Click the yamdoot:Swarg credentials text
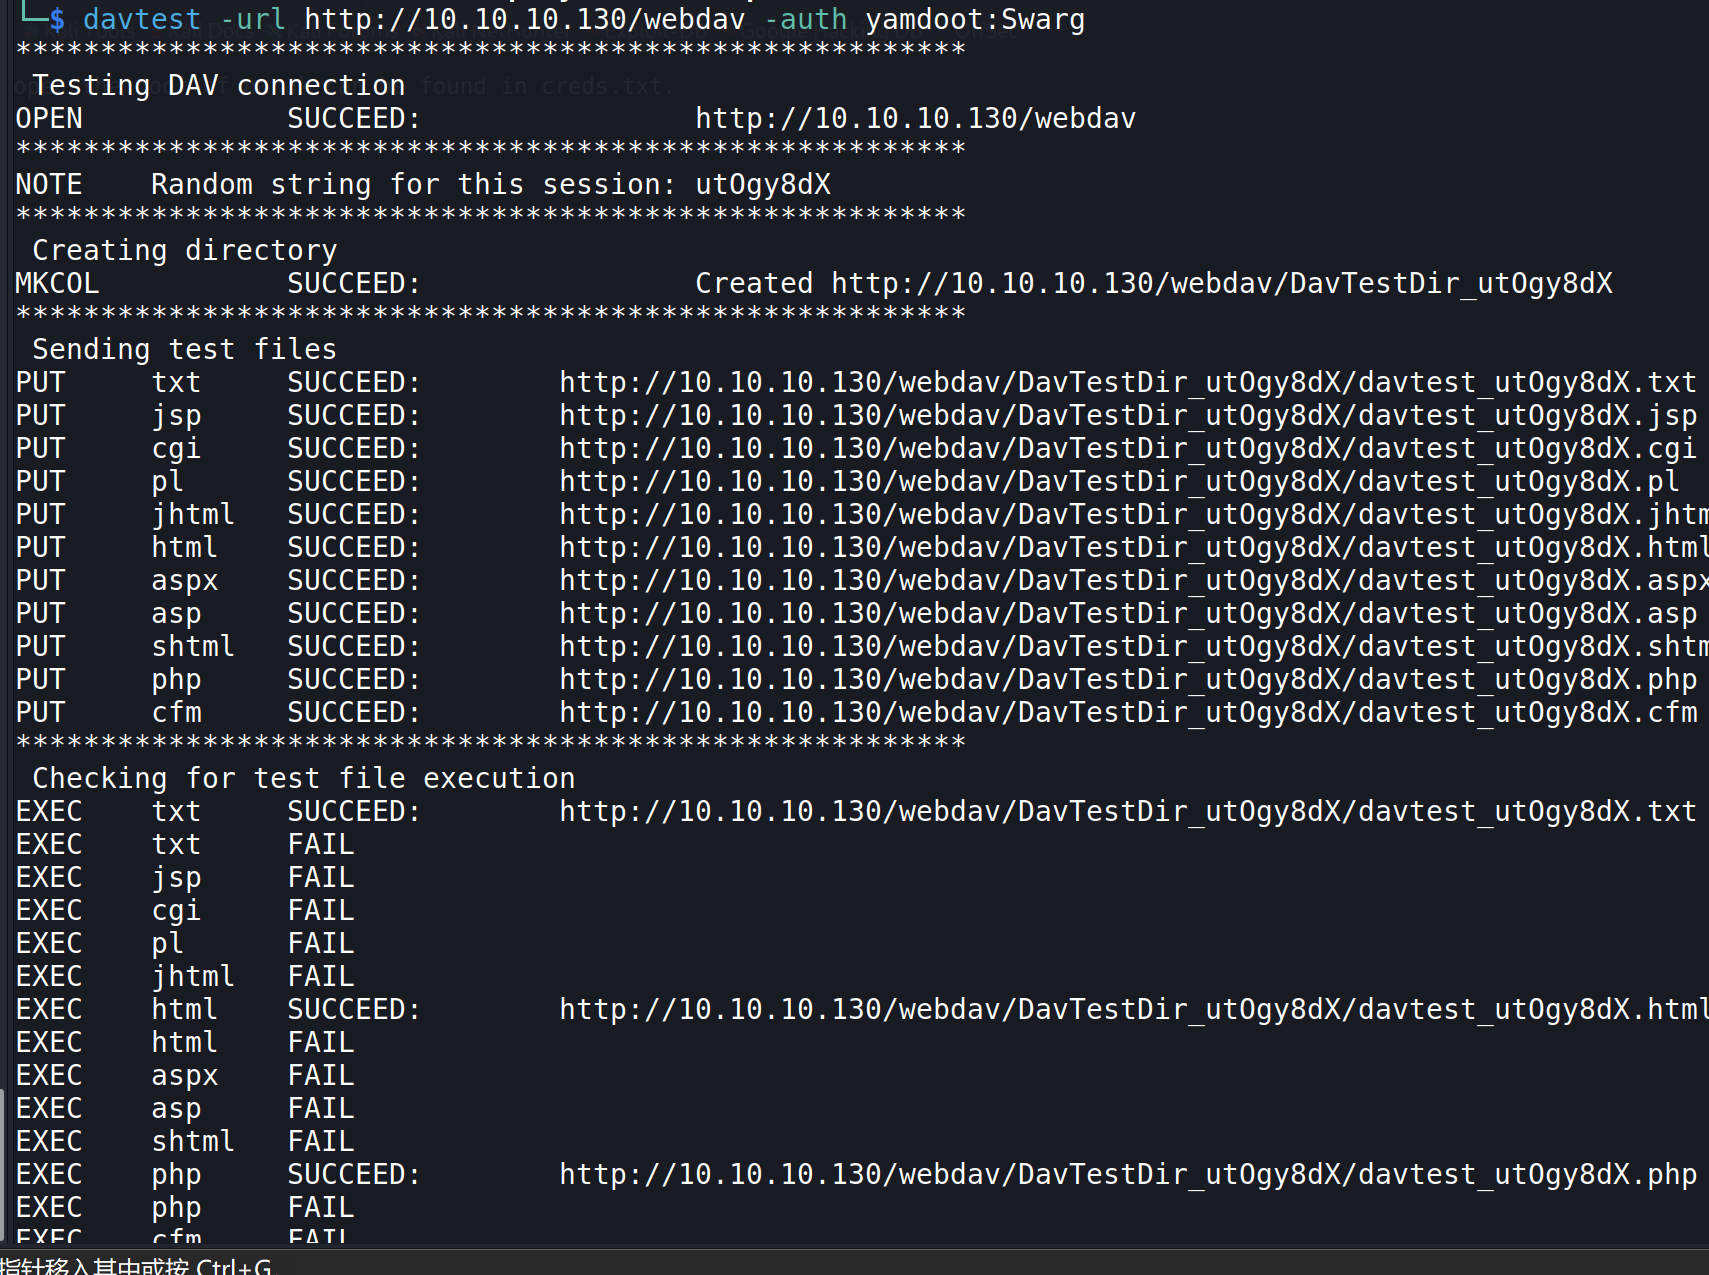The image size is (1709, 1275). [974, 19]
